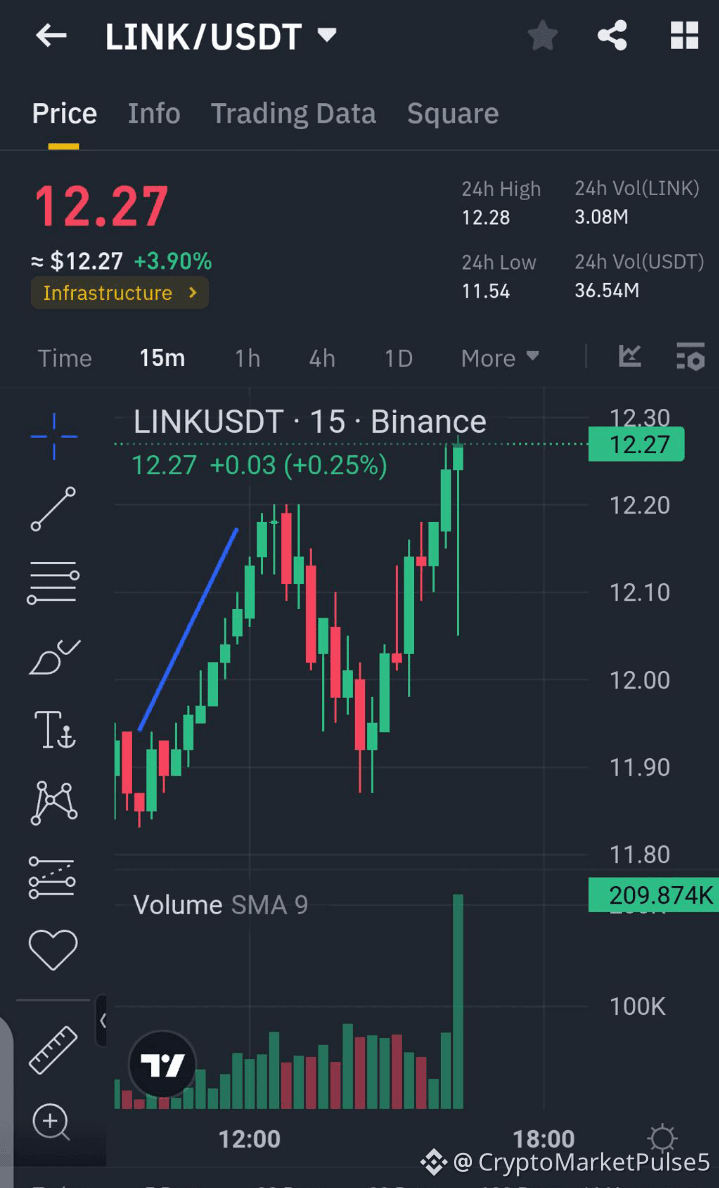Image resolution: width=719 pixels, height=1188 pixels.
Task: Tap the 24h High value 12.28
Action: (486, 217)
